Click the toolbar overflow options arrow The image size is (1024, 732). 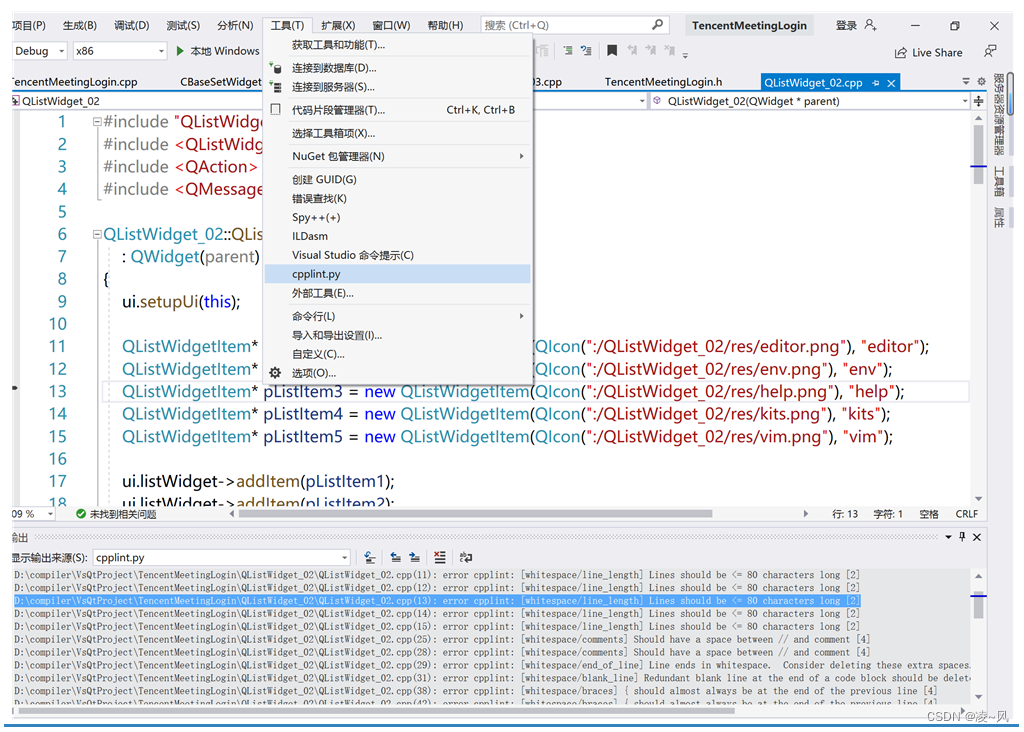[x=685, y=56]
